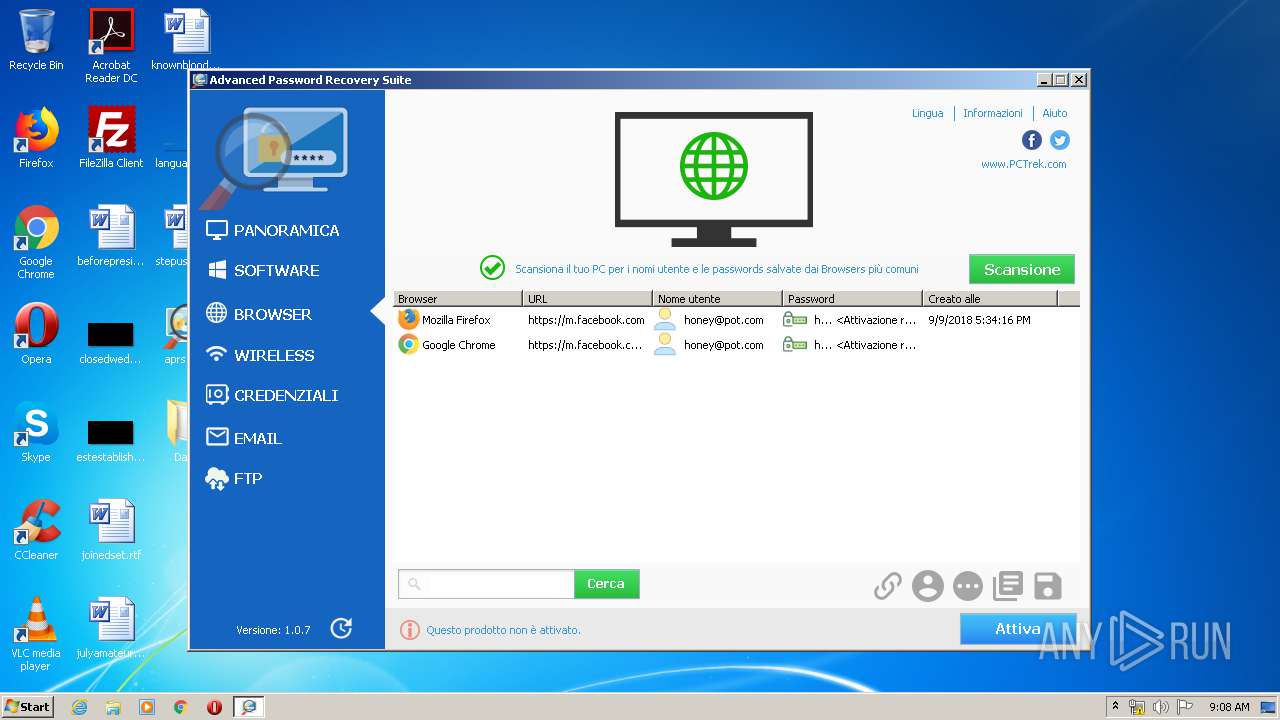The image size is (1280, 720).
Task: Sort by the Browser column header
Action: click(458, 298)
